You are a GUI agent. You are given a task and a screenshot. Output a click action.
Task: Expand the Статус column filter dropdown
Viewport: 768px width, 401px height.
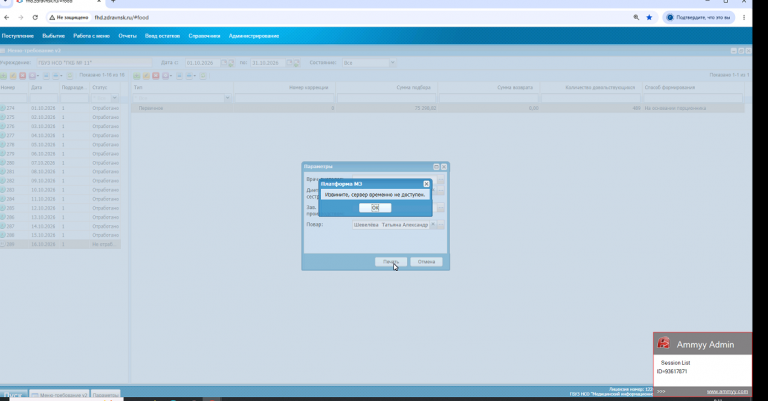pyautogui.click(x=114, y=98)
